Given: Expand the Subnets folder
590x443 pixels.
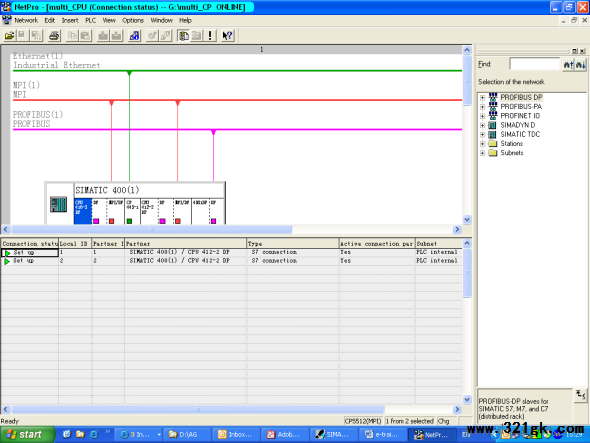Looking at the screenshot, I should [x=482, y=153].
